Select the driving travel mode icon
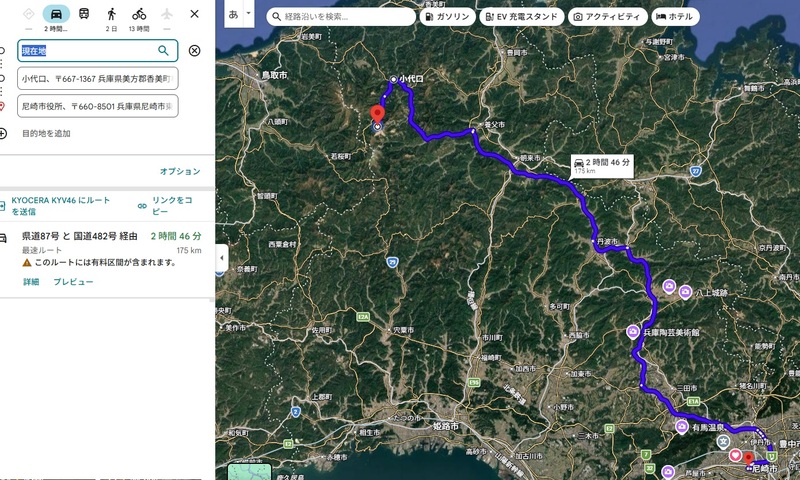 pos(56,14)
